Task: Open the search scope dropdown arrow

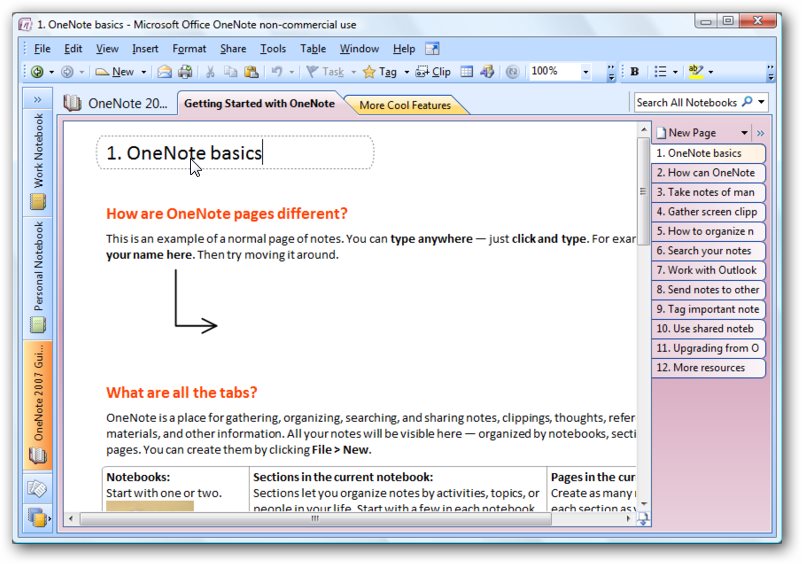Action: pyautogui.click(x=762, y=102)
